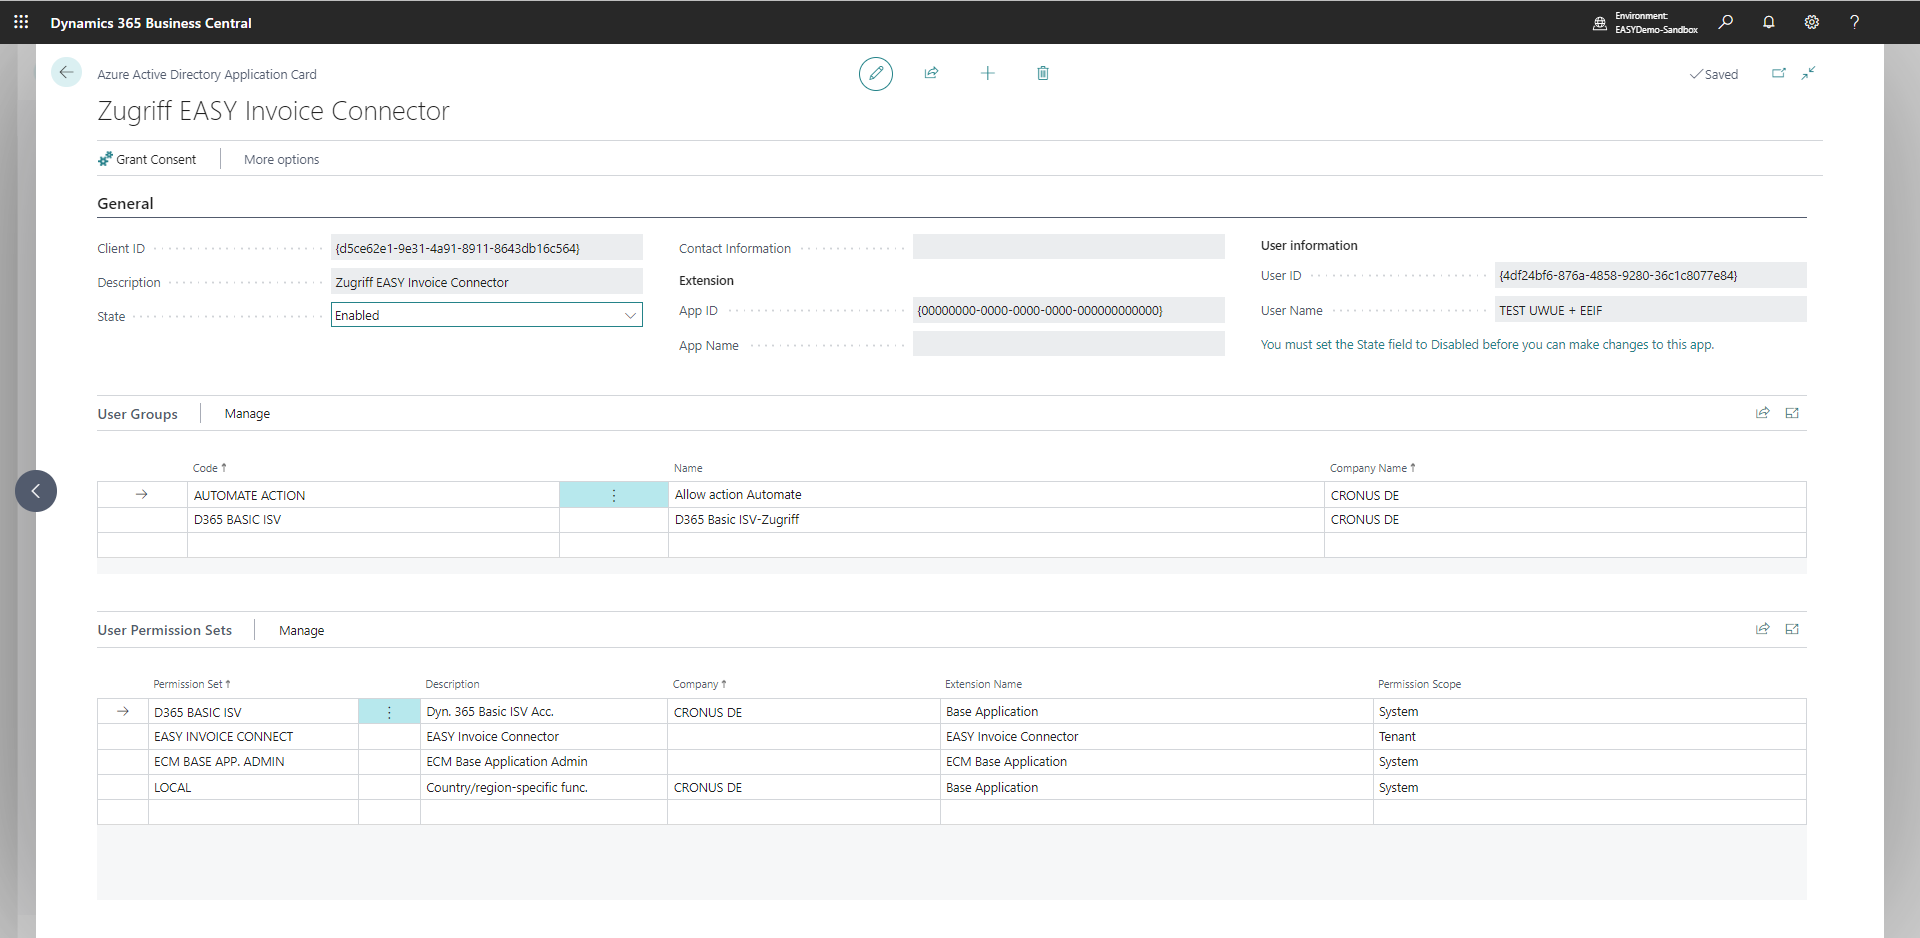1920x938 pixels.
Task: Select the D365 BASIC ISV user group
Action: (x=373, y=520)
